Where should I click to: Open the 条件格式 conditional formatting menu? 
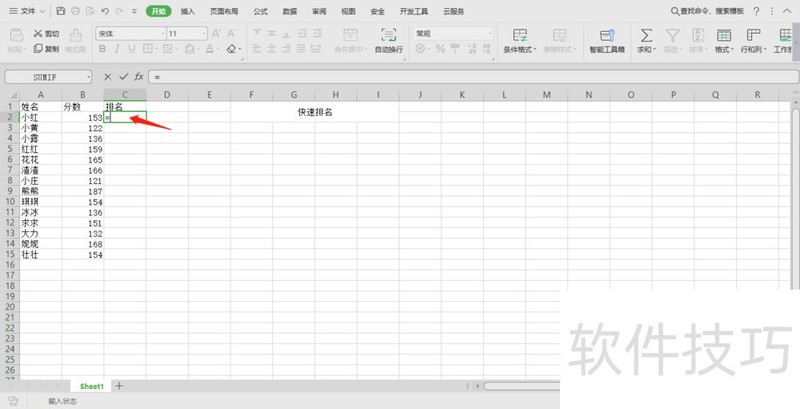click(520, 41)
